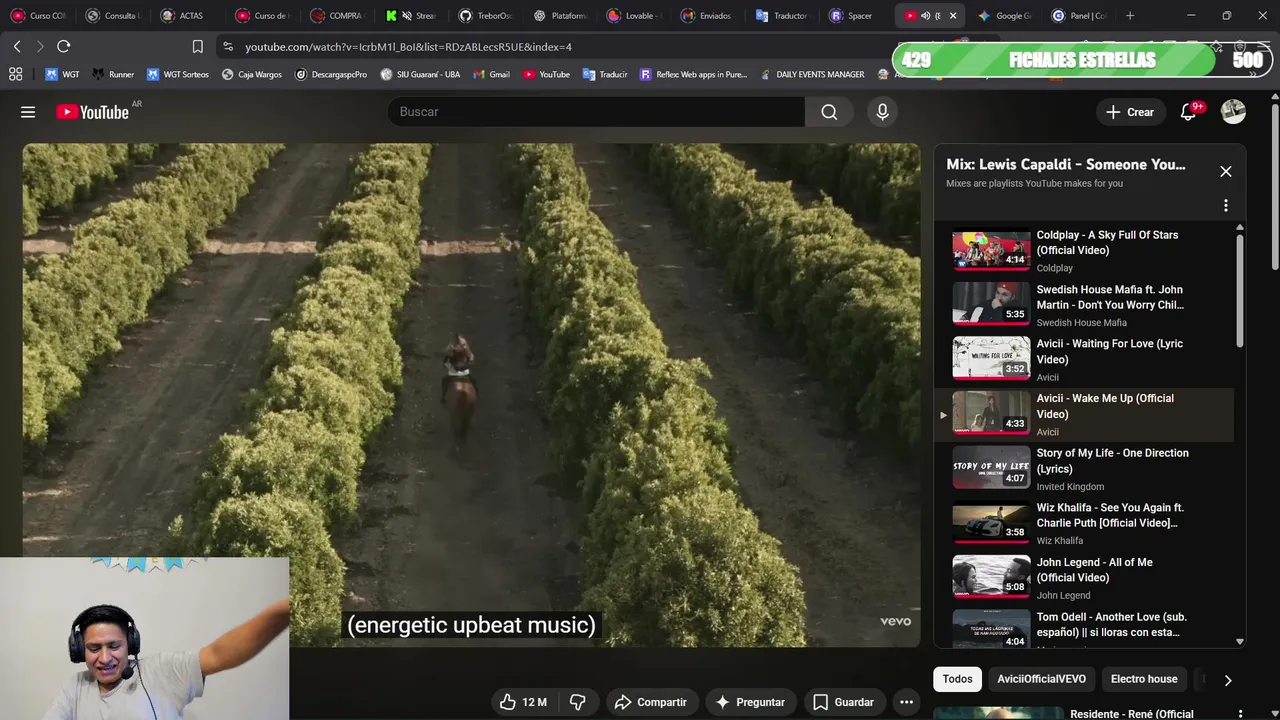
Task: Open more actions under the video
Action: pos(906,702)
